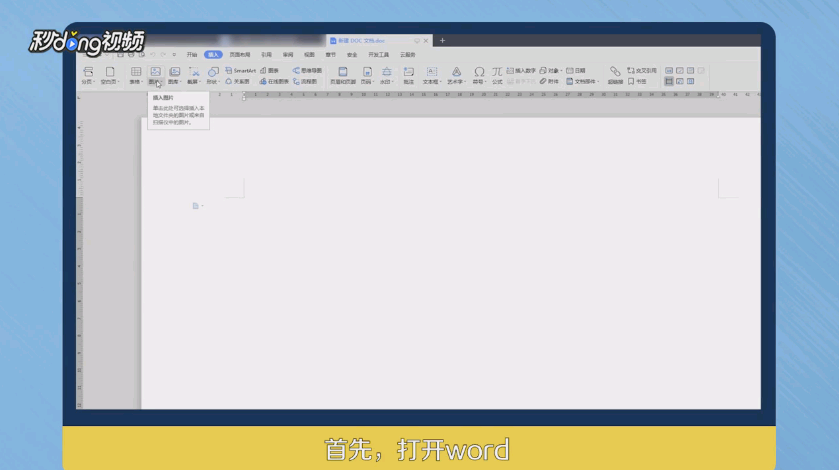Insert a Chart (图表)
Viewport: 839px width, 470px height.
point(269,71)
